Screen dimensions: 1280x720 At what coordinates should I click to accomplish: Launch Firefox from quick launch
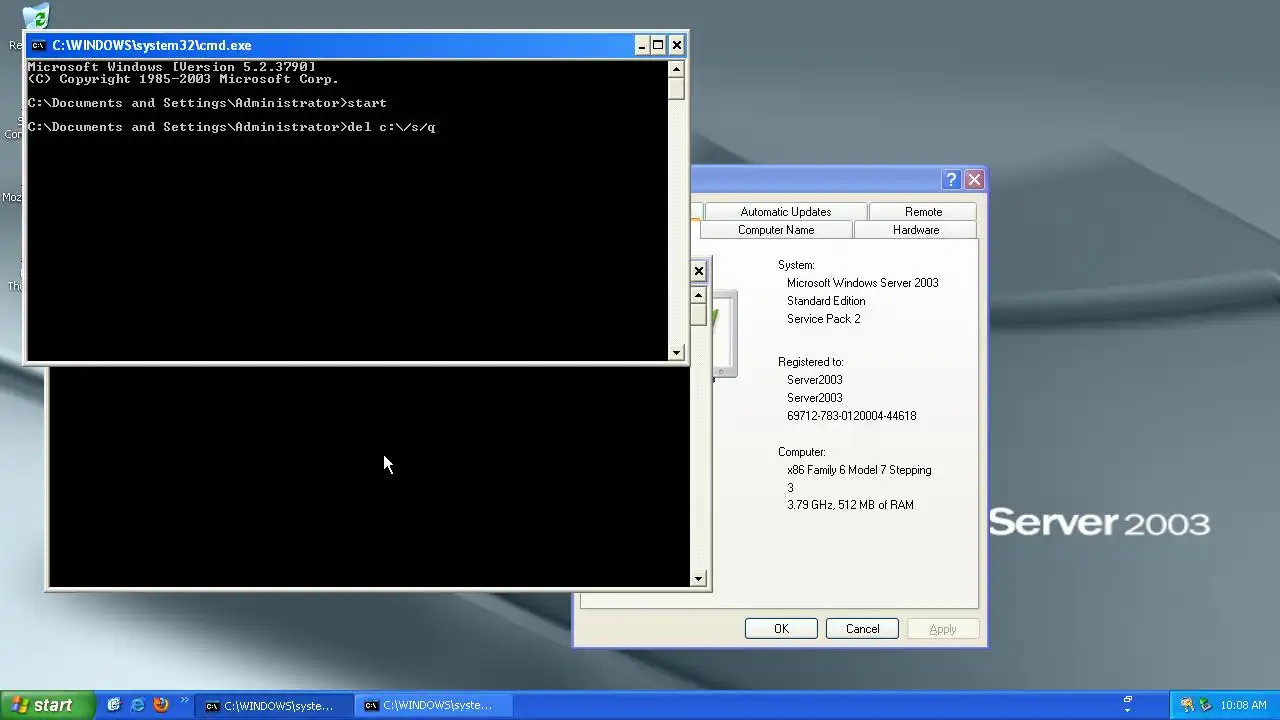point(161,705)
